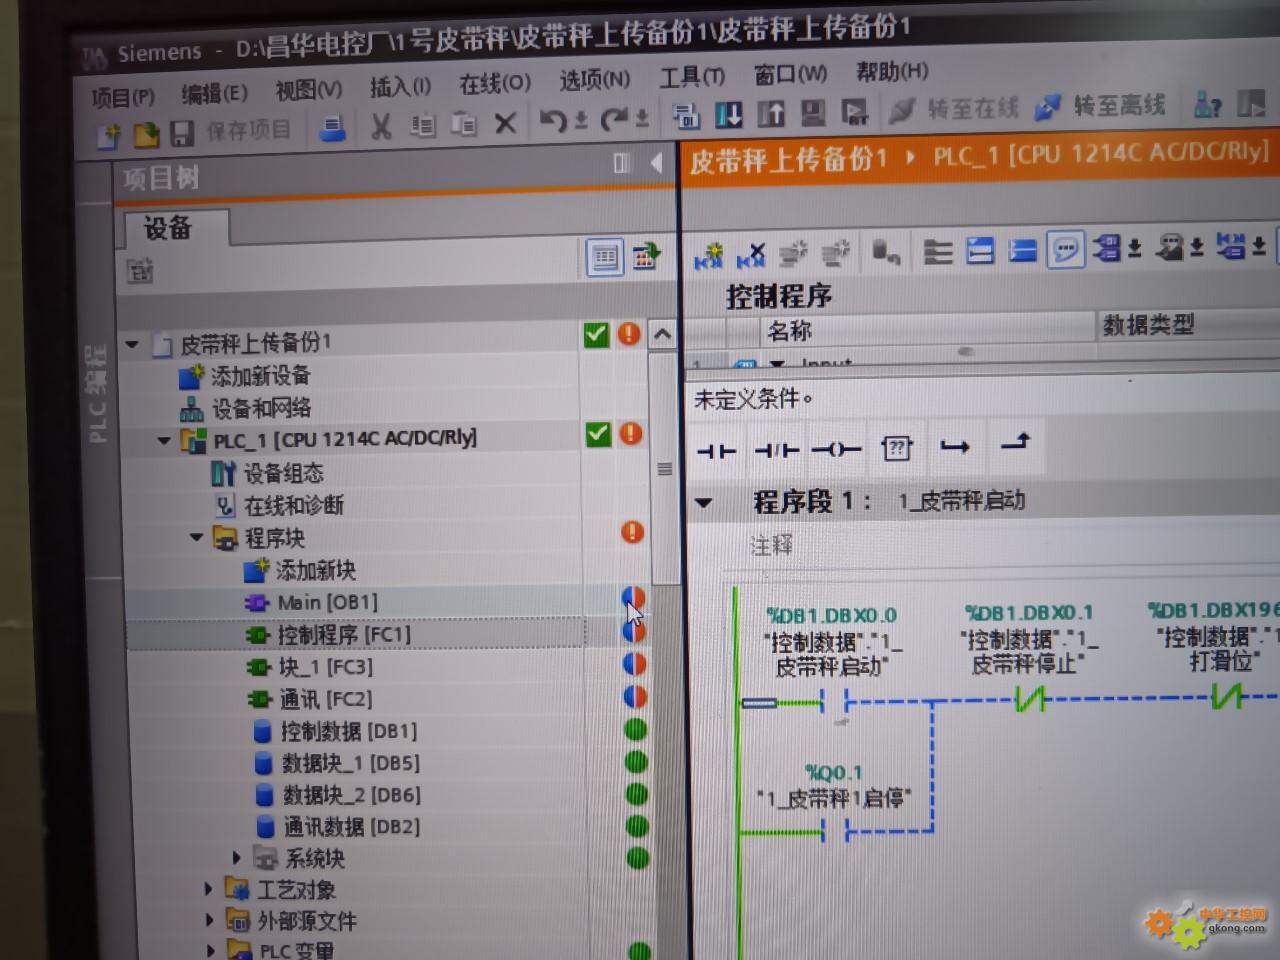Open 在线(O) menu
Screen dimensions: 1280x960
click(x=495, y=83)
